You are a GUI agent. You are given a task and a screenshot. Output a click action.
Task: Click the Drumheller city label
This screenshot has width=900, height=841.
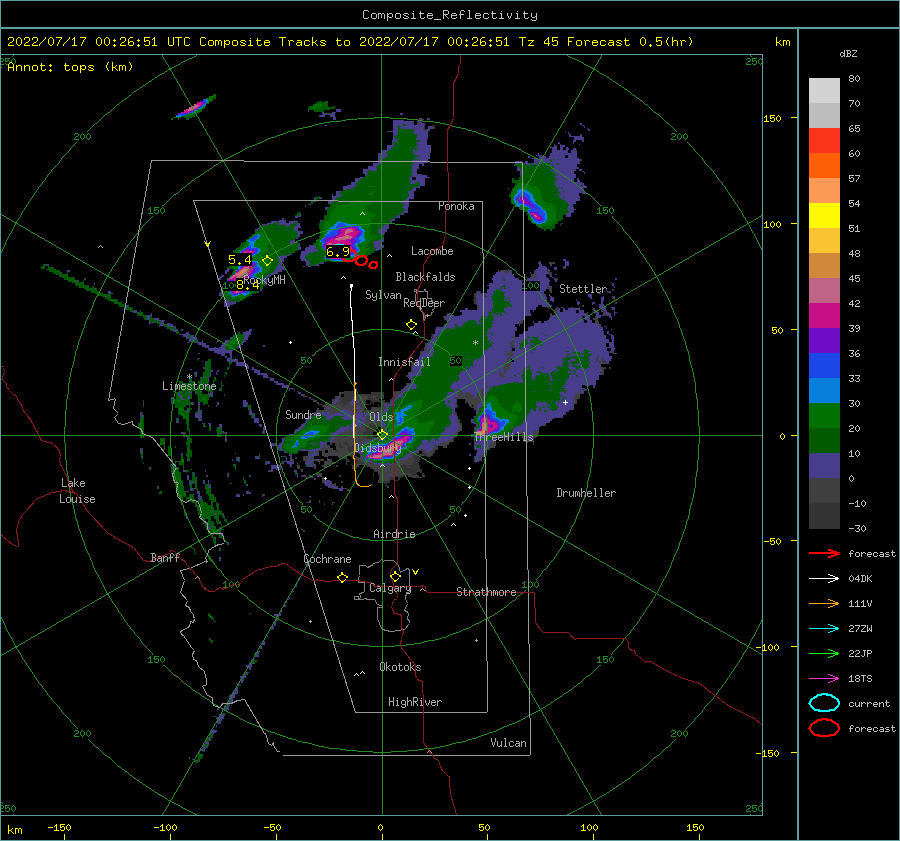586,493
